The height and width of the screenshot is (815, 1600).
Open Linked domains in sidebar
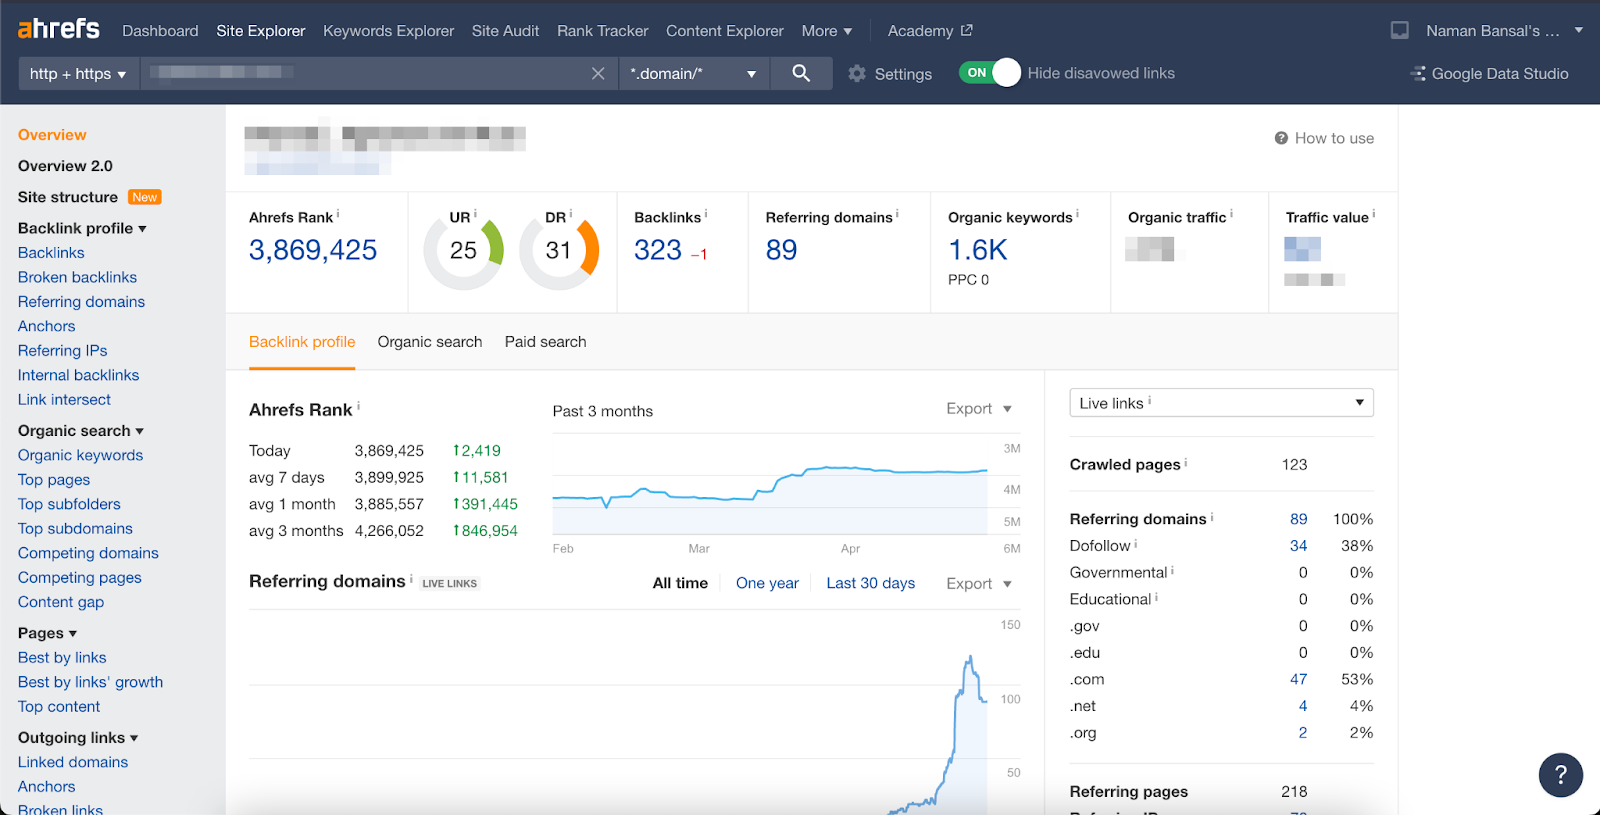73,762
